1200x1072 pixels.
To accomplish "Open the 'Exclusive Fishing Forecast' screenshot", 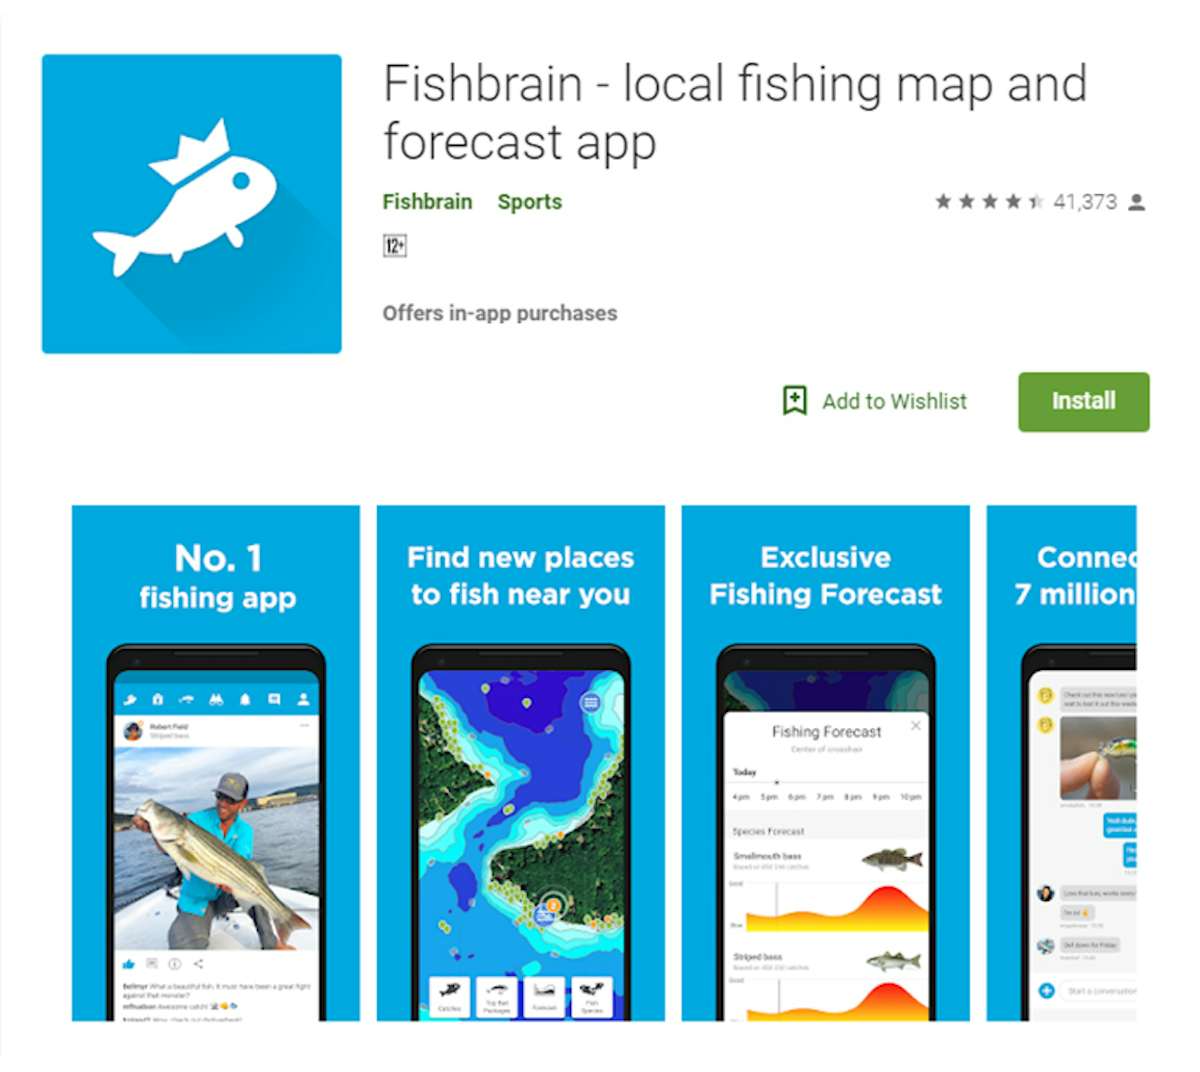I will pyautogui.click(x=826, y=763).
